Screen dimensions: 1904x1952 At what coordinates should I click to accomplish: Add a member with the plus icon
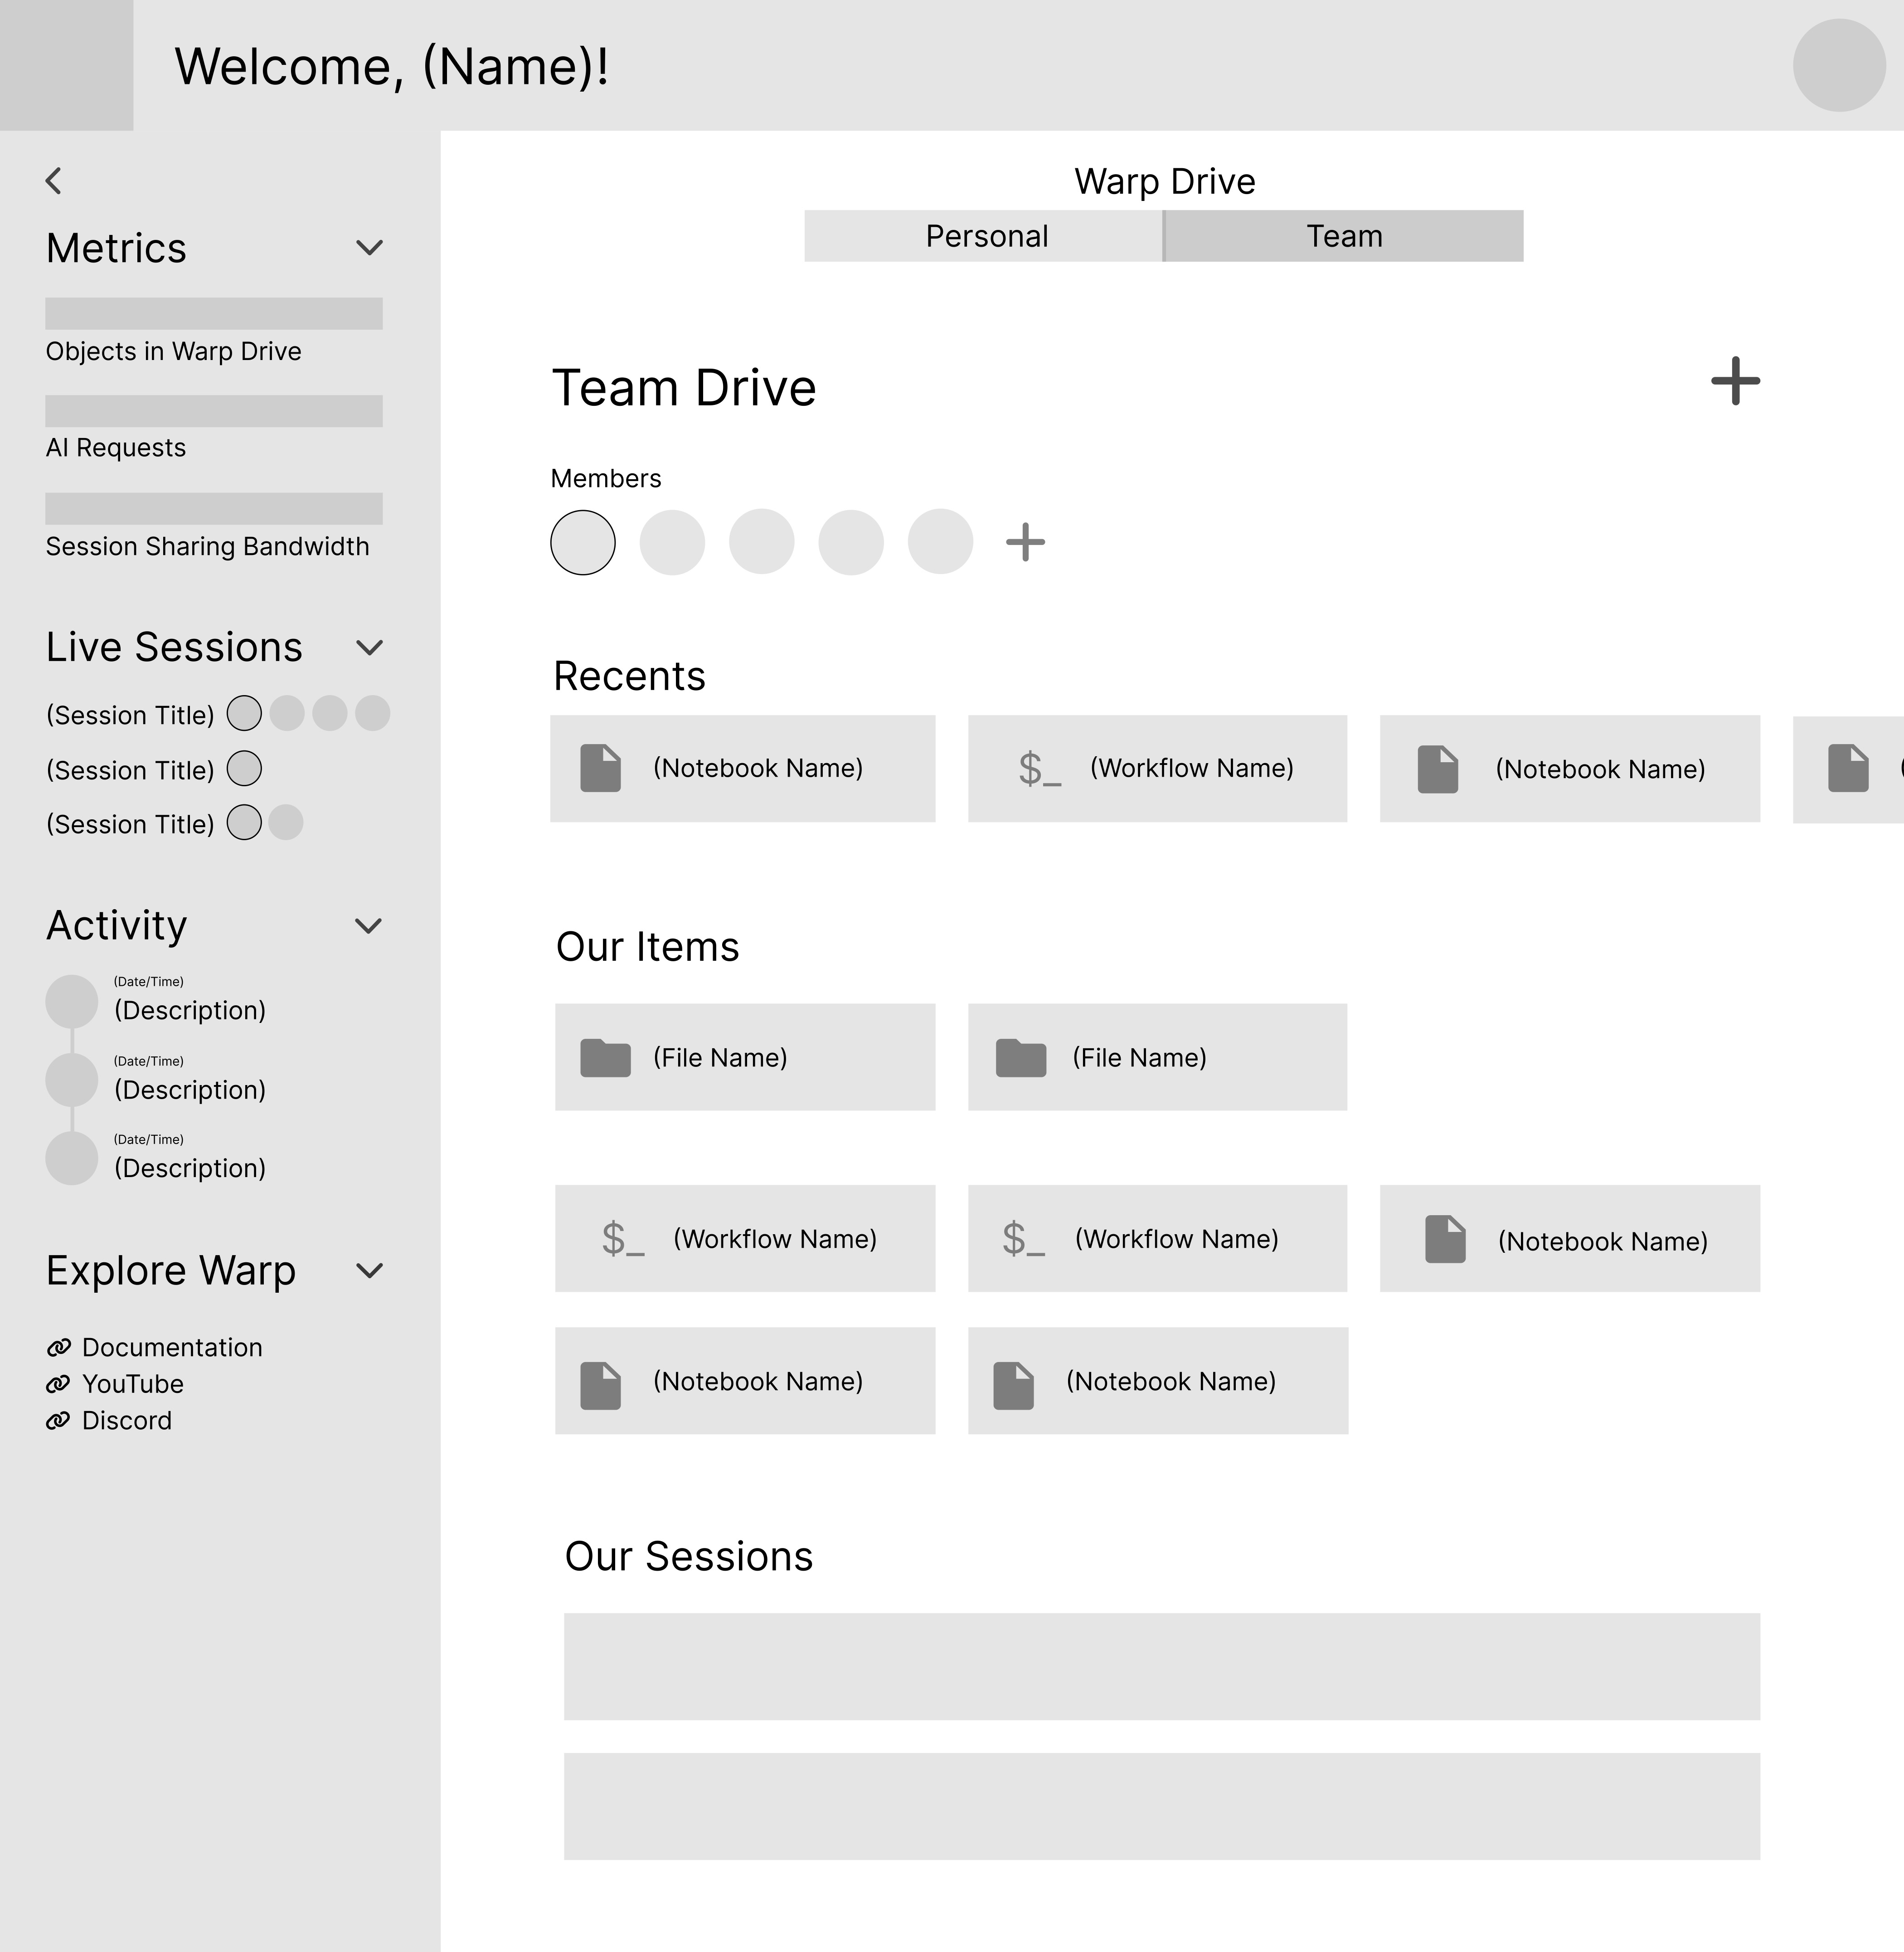1025,542
